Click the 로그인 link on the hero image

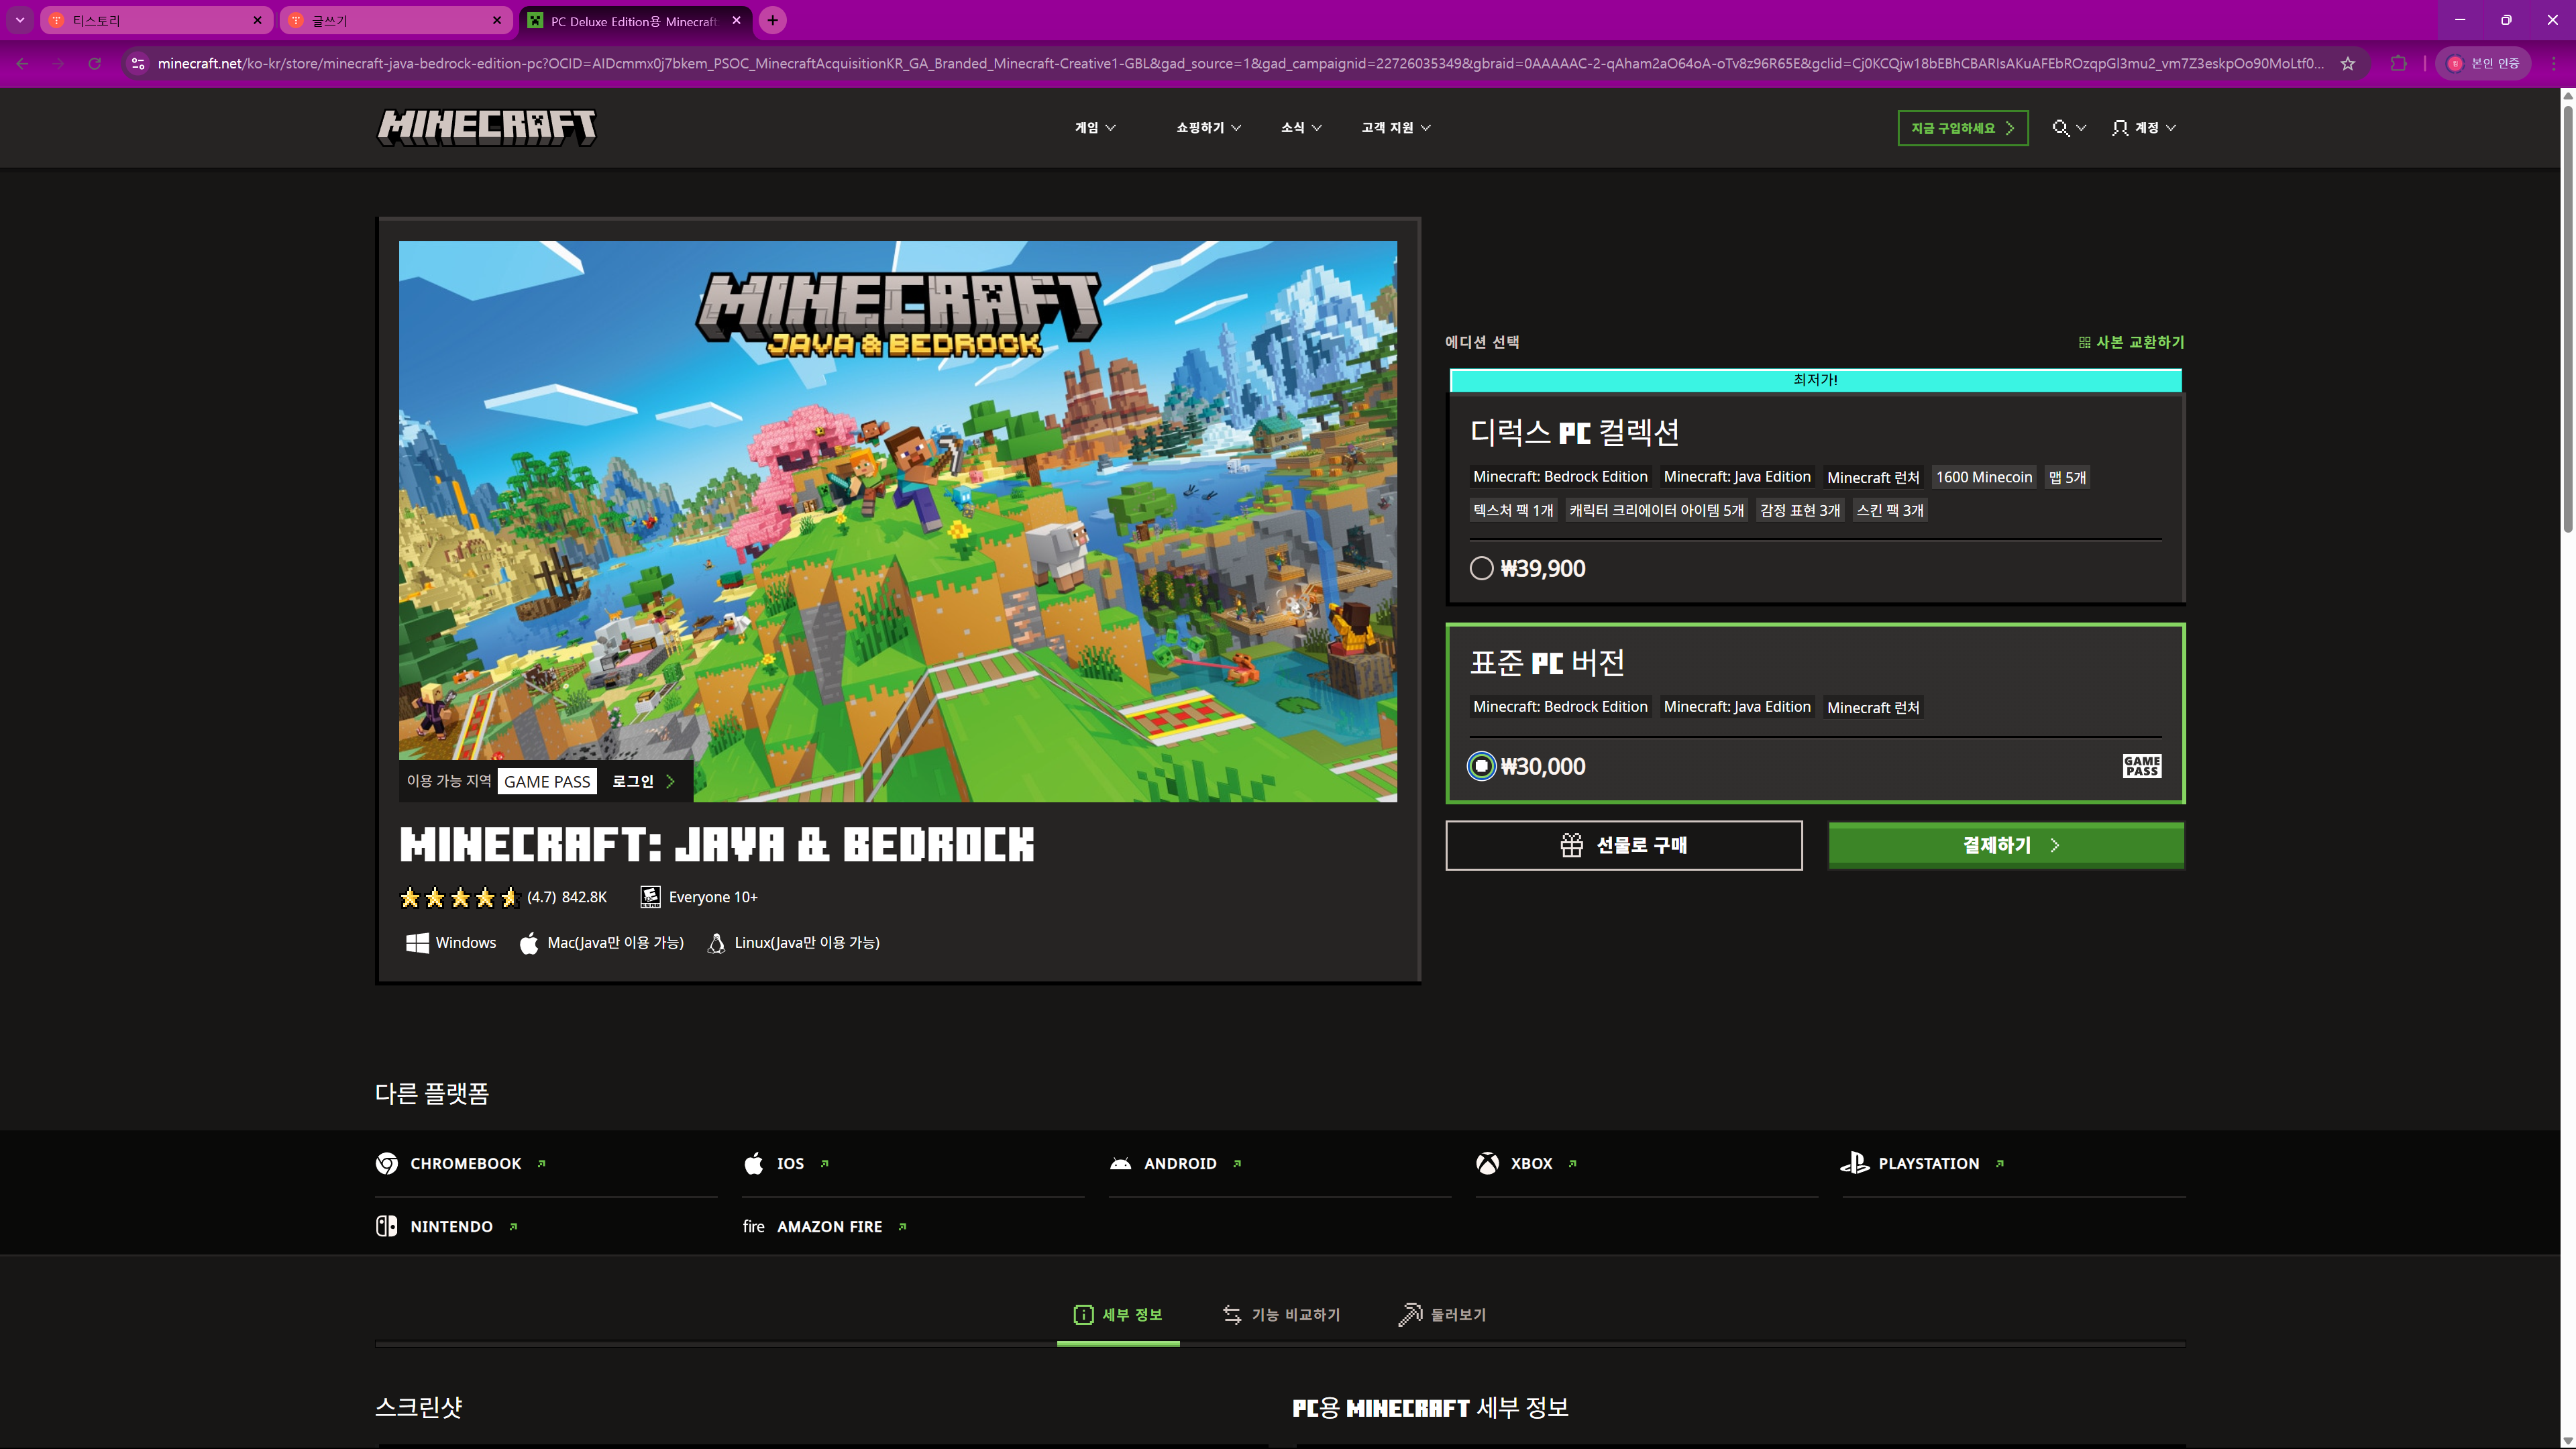pos(643,781)
